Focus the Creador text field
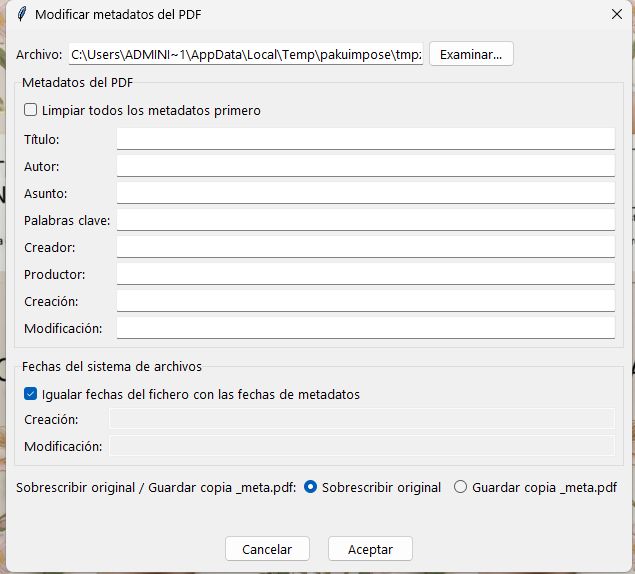The height and width of the screenshot is (574, 635). click(x=366, y=247)
